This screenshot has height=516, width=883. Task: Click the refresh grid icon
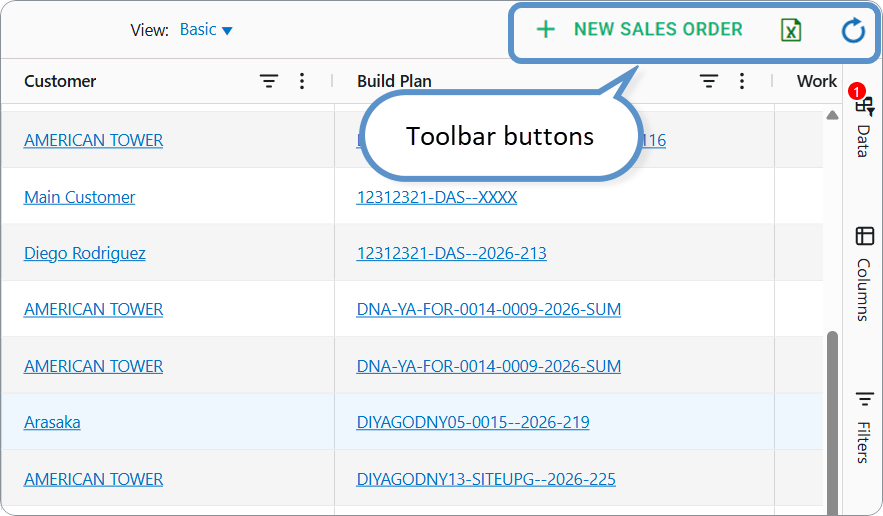click(853, 30)
